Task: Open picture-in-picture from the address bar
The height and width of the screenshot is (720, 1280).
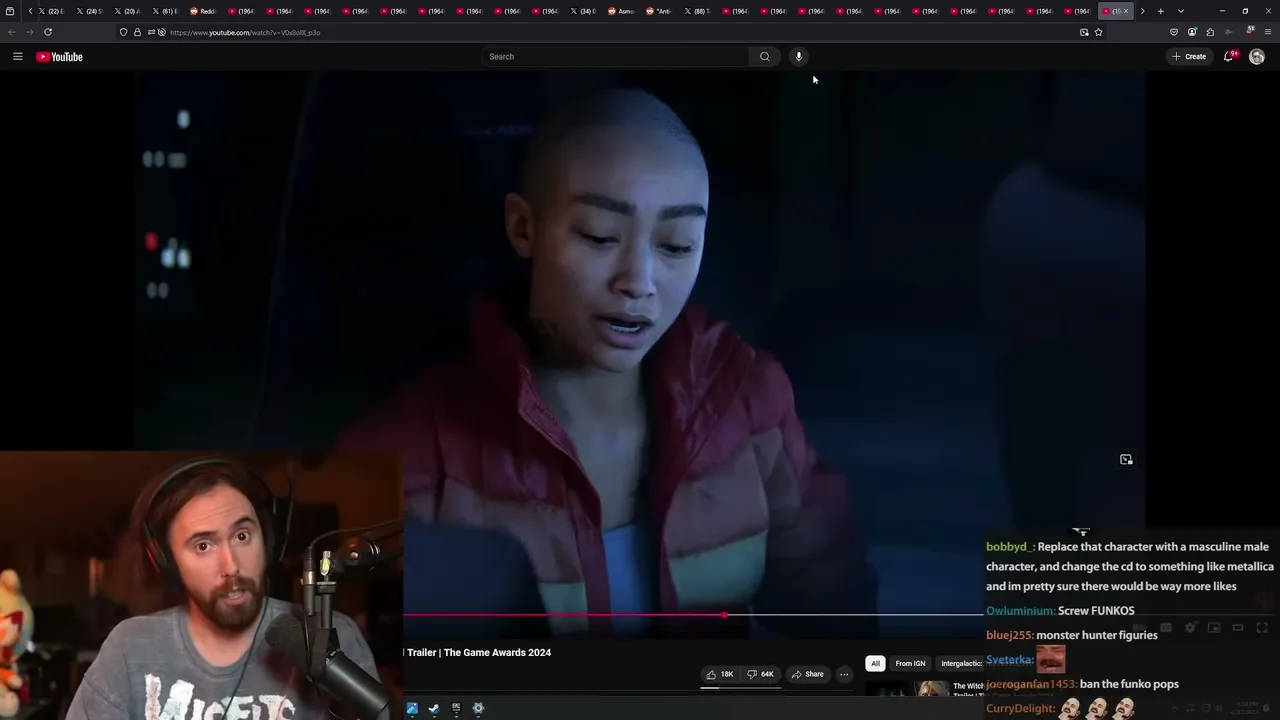Action: point(1084,32)
